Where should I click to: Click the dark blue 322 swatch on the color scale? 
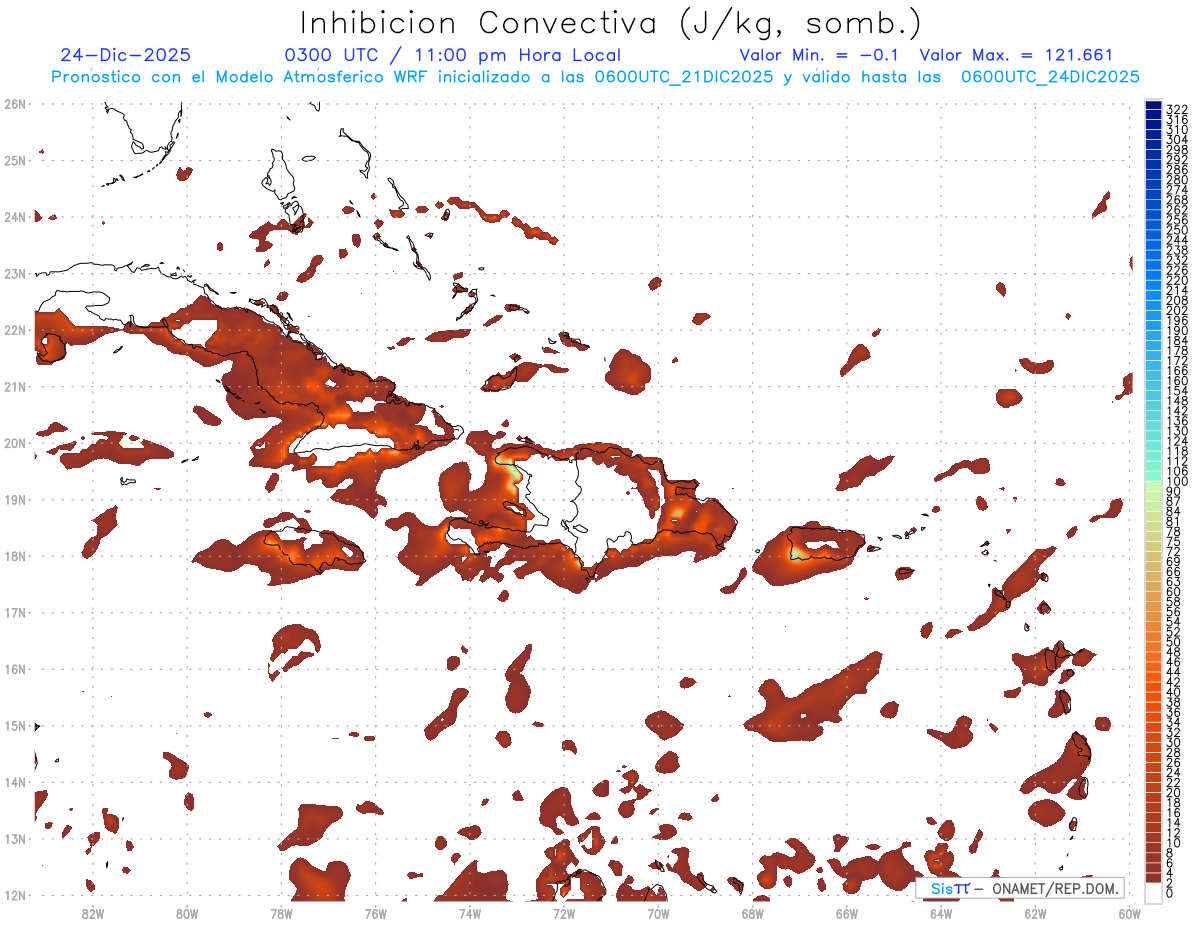(1154, 106)
